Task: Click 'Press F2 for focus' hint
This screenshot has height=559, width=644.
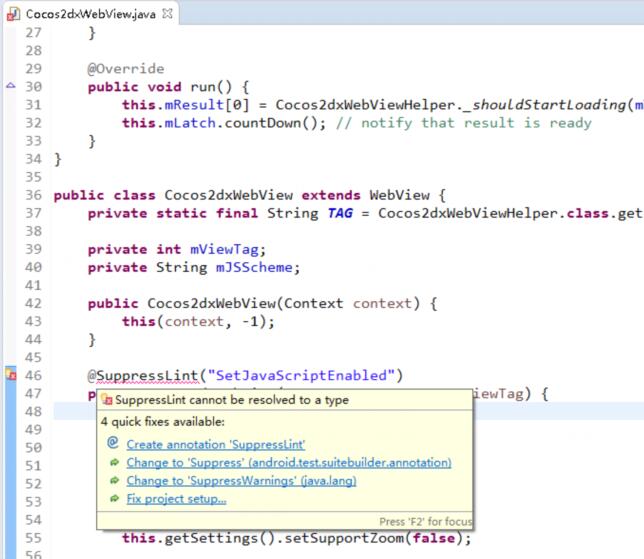Action: 426,522
